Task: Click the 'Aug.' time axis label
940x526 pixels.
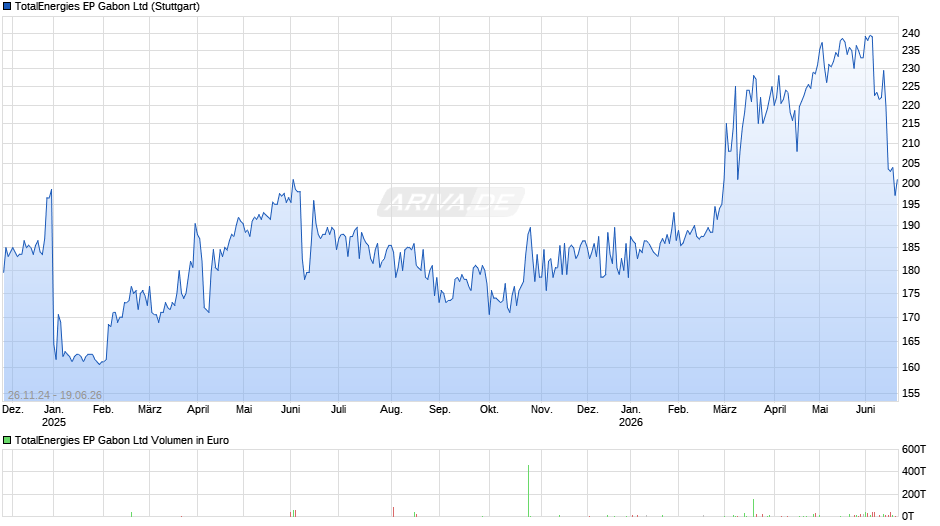Action: point(391,410)
